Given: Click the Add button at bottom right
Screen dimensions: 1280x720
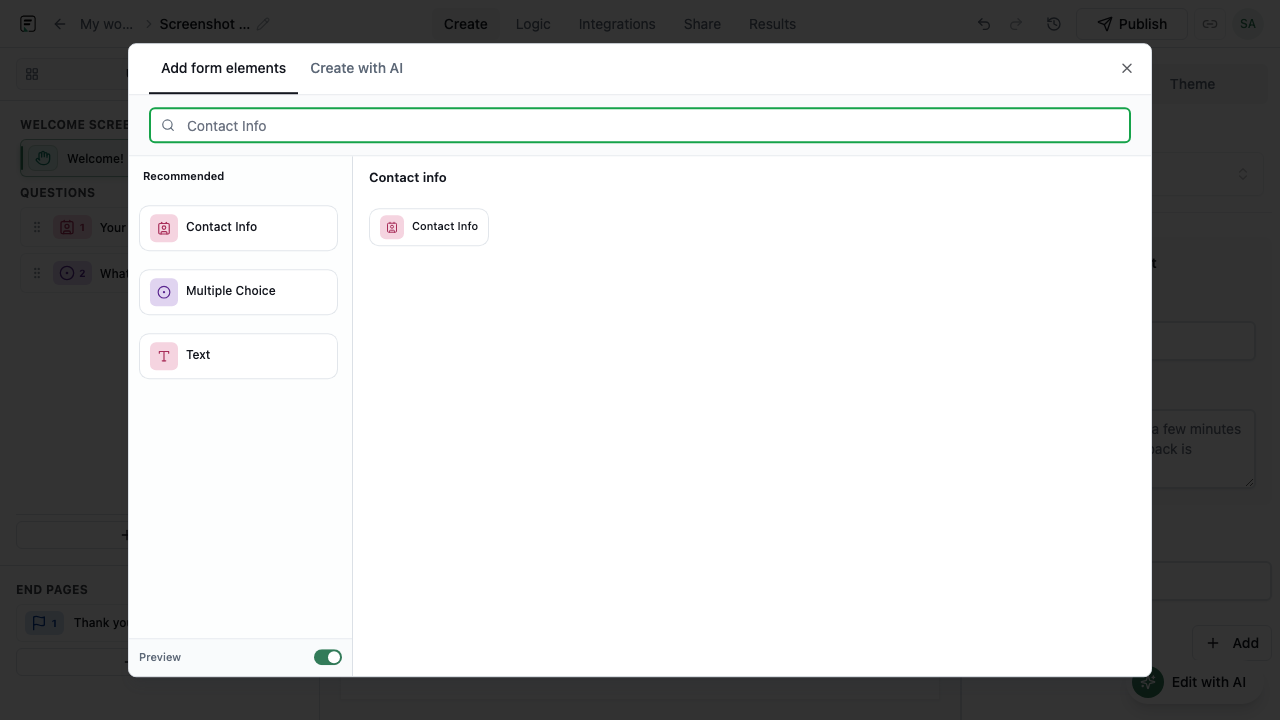Looking at the screenshot, I should click(1232, 643).
